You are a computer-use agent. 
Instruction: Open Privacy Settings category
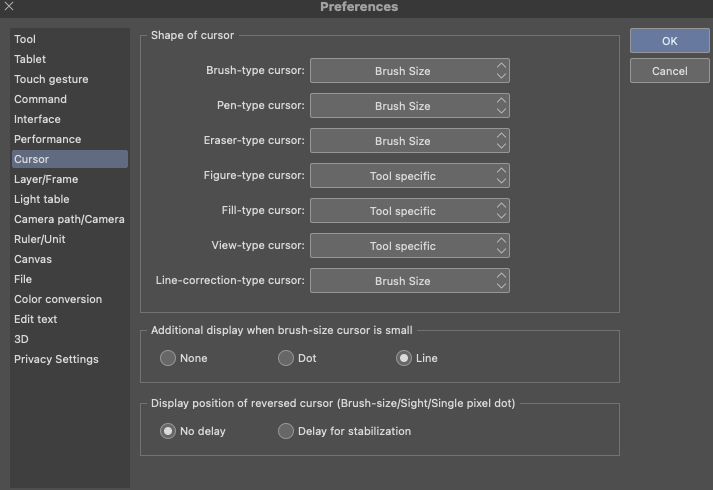(70, 359)
